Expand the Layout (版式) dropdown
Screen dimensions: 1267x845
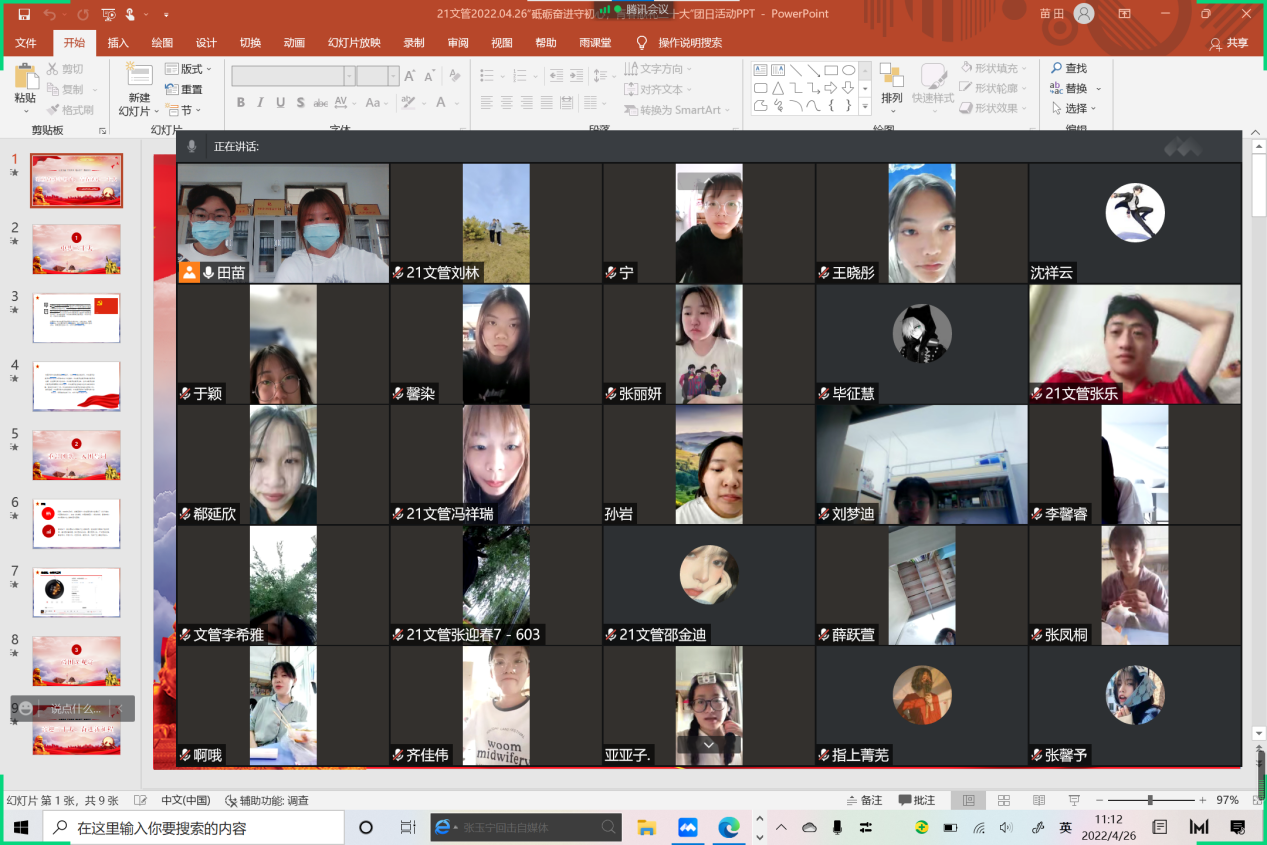[x=189, y=69]
